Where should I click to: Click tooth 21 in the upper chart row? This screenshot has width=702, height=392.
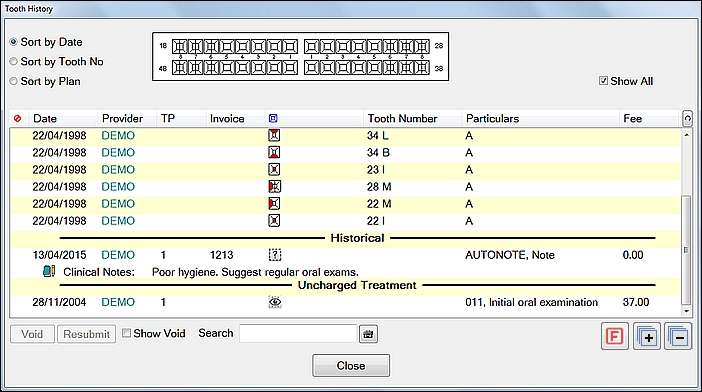click(312, 46)
